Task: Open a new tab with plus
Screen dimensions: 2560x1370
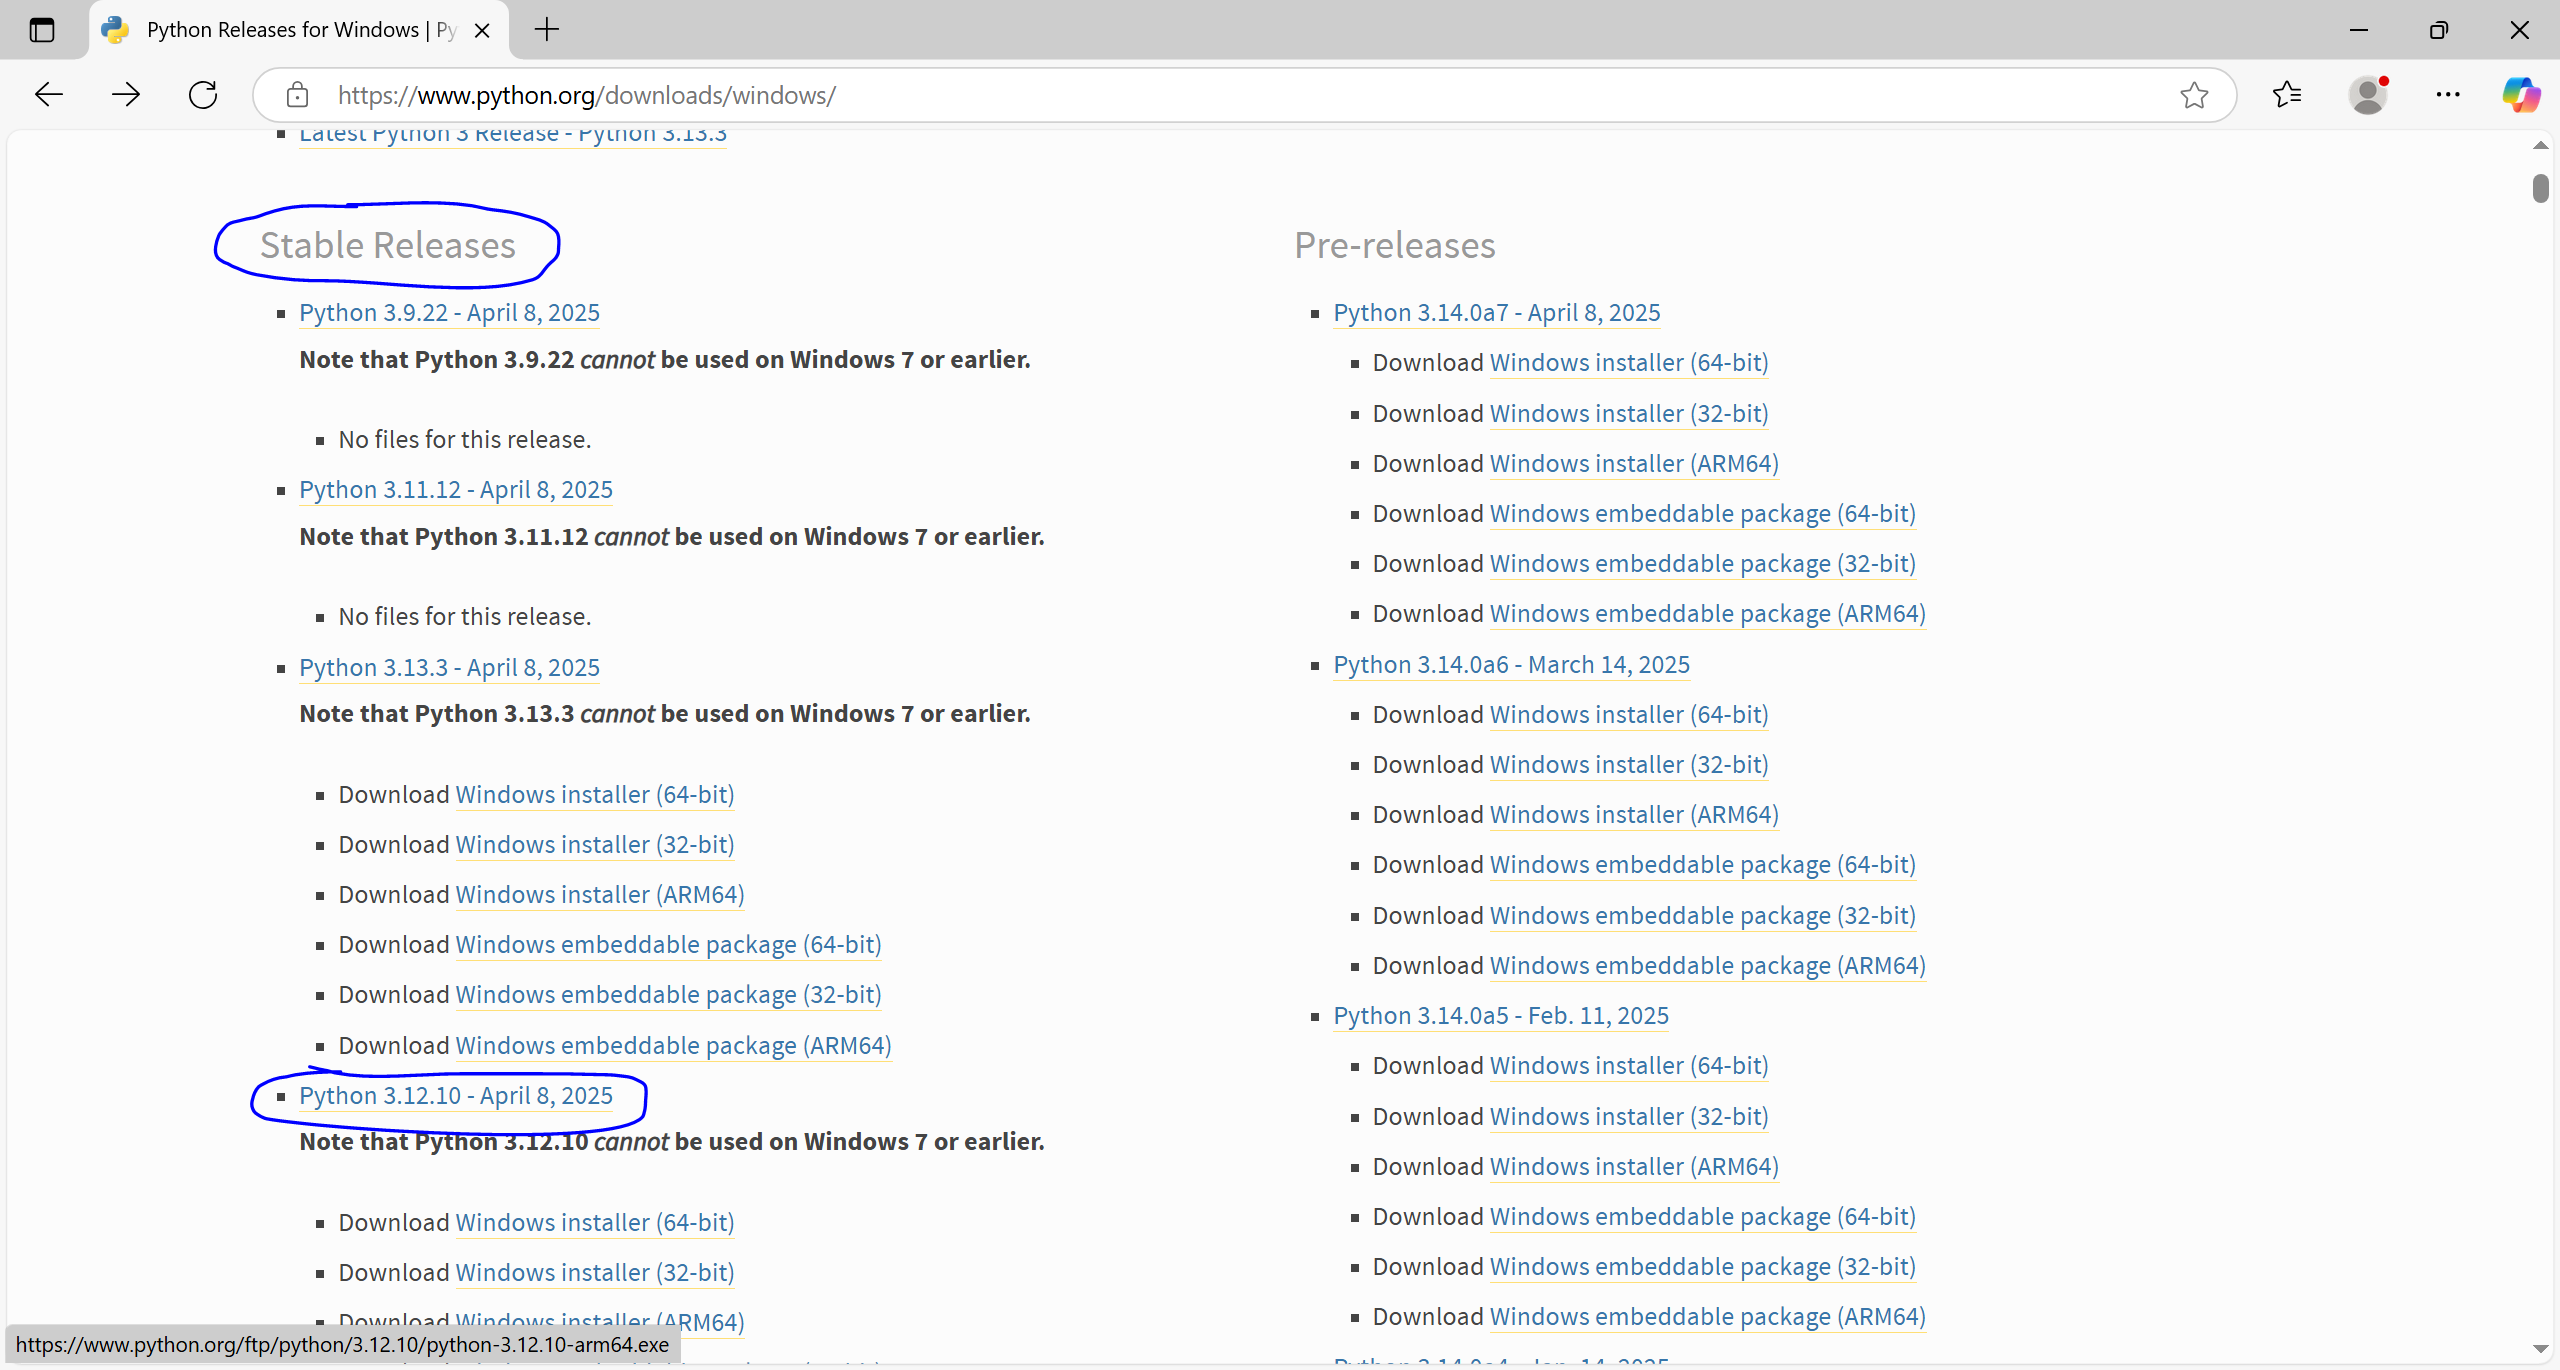Action: (x=547, y=30)
